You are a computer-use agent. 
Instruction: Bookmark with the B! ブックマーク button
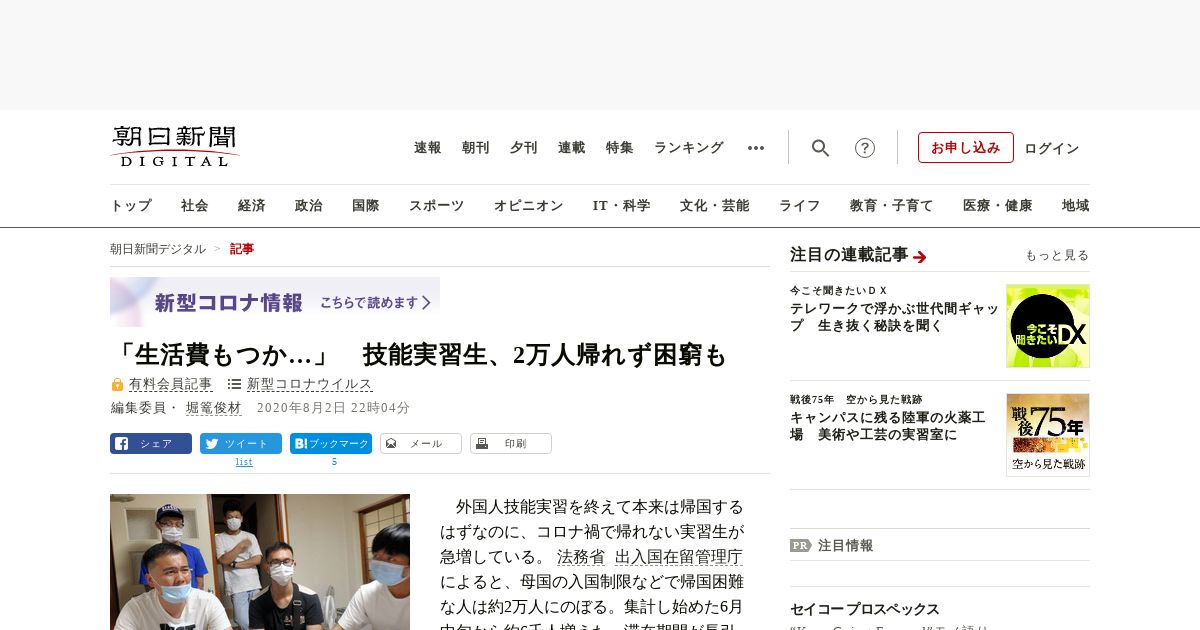coord(331,444)
